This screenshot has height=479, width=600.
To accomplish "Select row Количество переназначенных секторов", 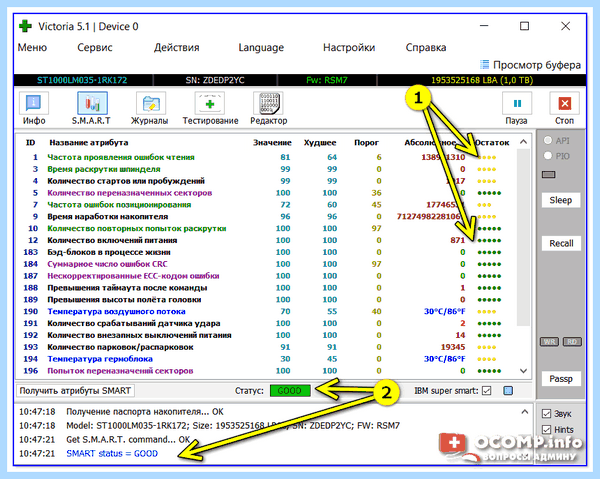I will click(x=266, y=193).
